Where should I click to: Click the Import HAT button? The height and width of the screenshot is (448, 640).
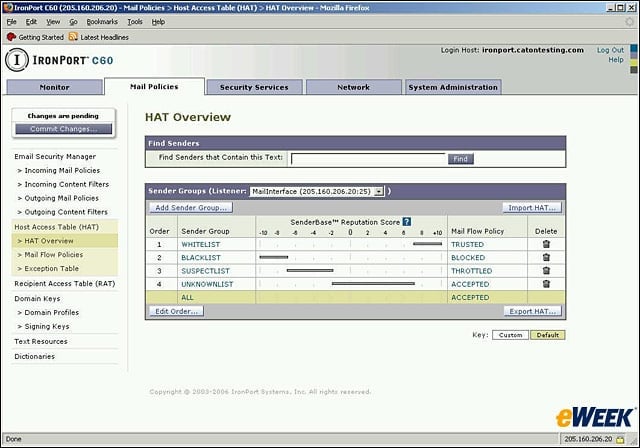coord(532,207)
